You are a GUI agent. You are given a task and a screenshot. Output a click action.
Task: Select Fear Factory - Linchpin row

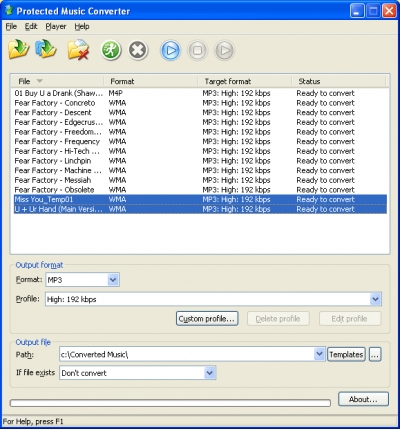click(200, 161)
